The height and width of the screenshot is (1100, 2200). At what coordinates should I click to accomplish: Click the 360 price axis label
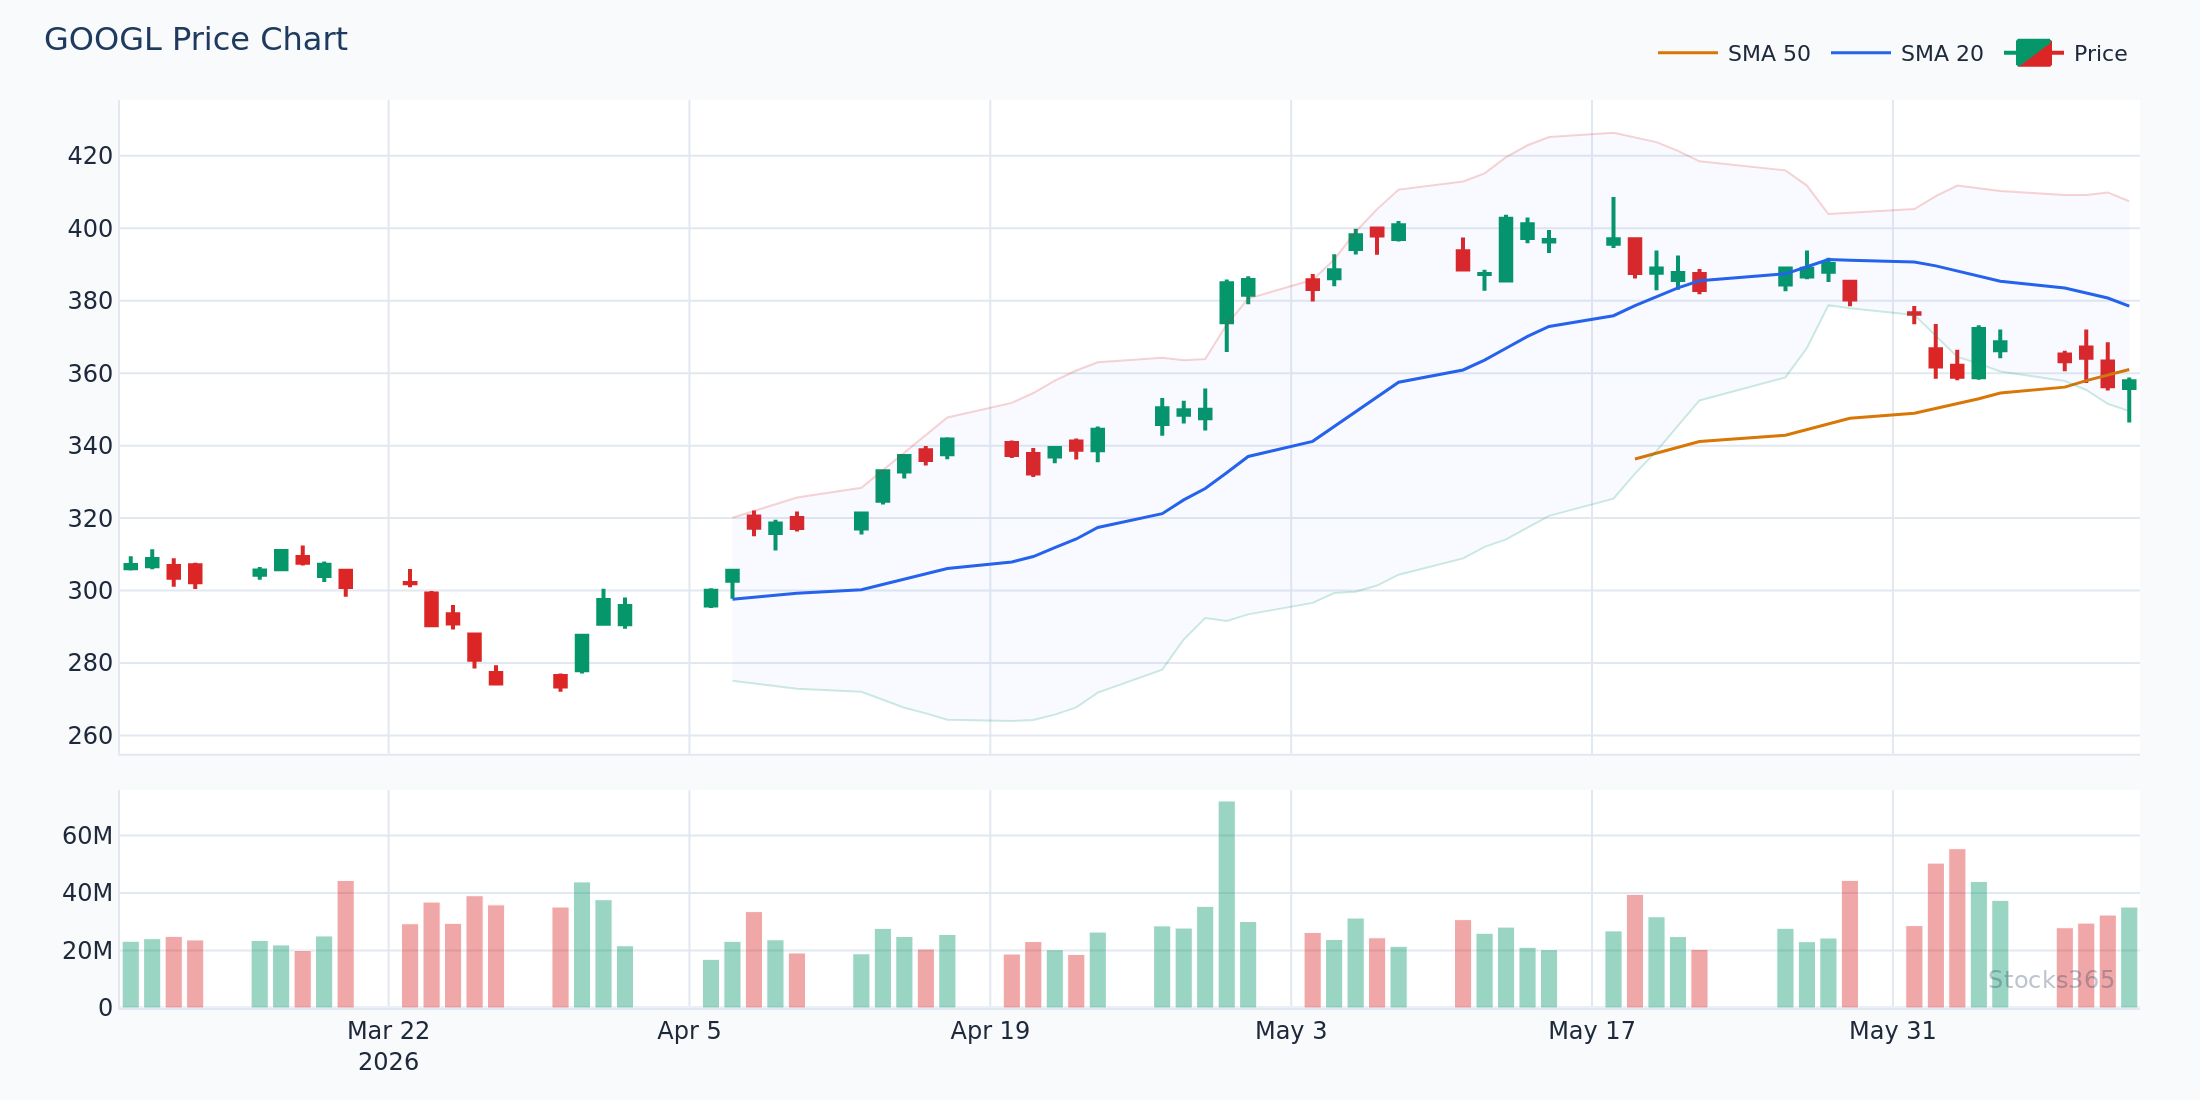click(x=90, y=374)
